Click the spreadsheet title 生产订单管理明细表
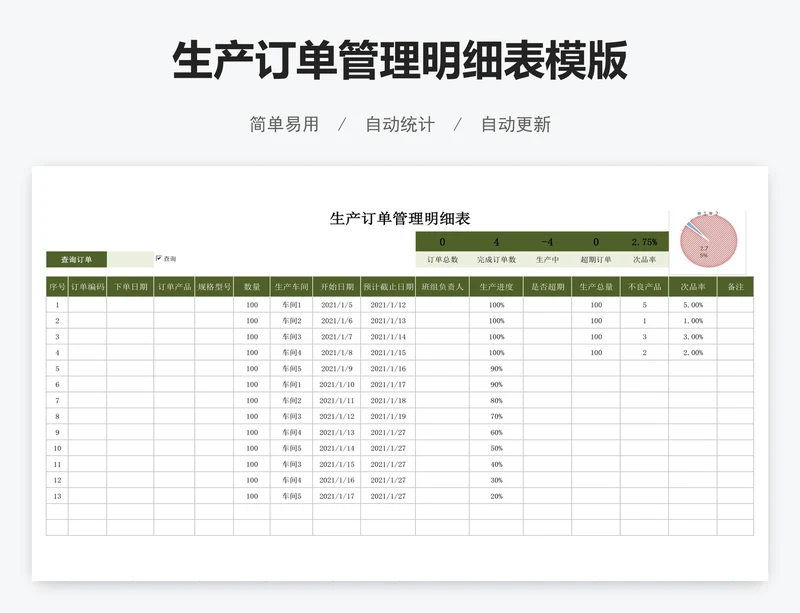The height and width of the screenshot is (613, 800). tap(399, 218)
